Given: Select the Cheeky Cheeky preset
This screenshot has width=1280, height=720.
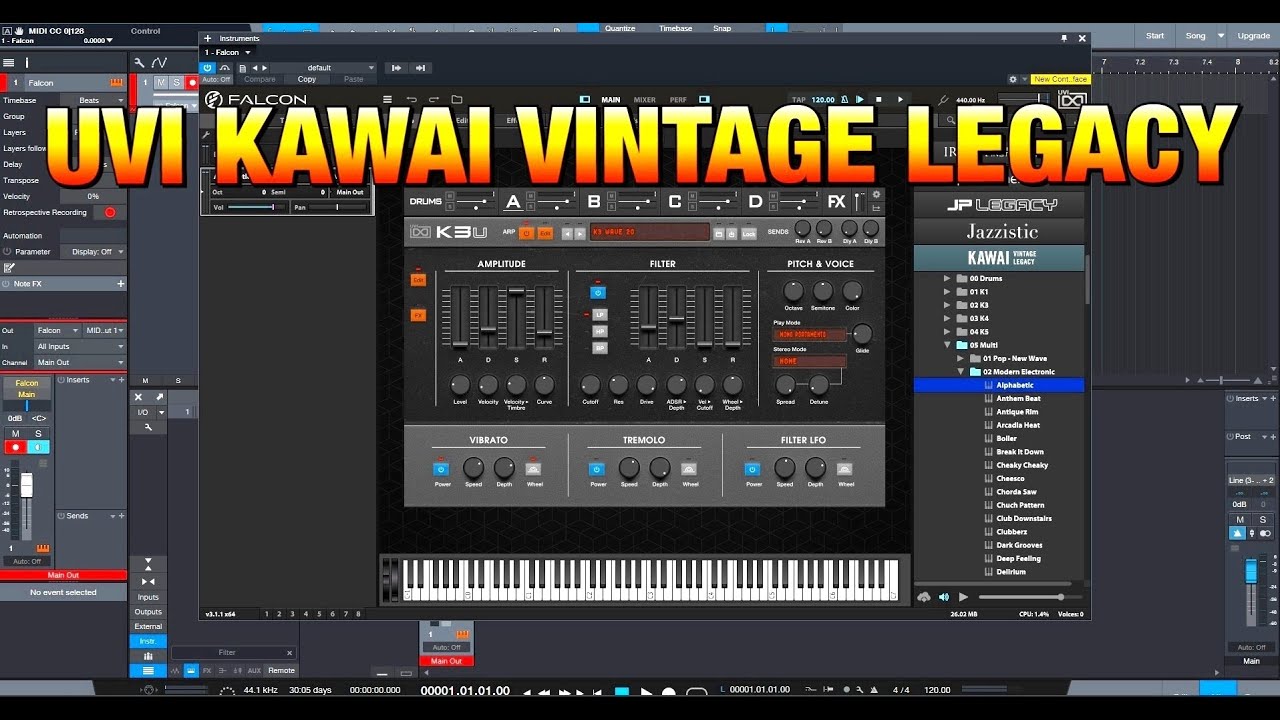Looking at the screenshot, I should (1022, 465).
